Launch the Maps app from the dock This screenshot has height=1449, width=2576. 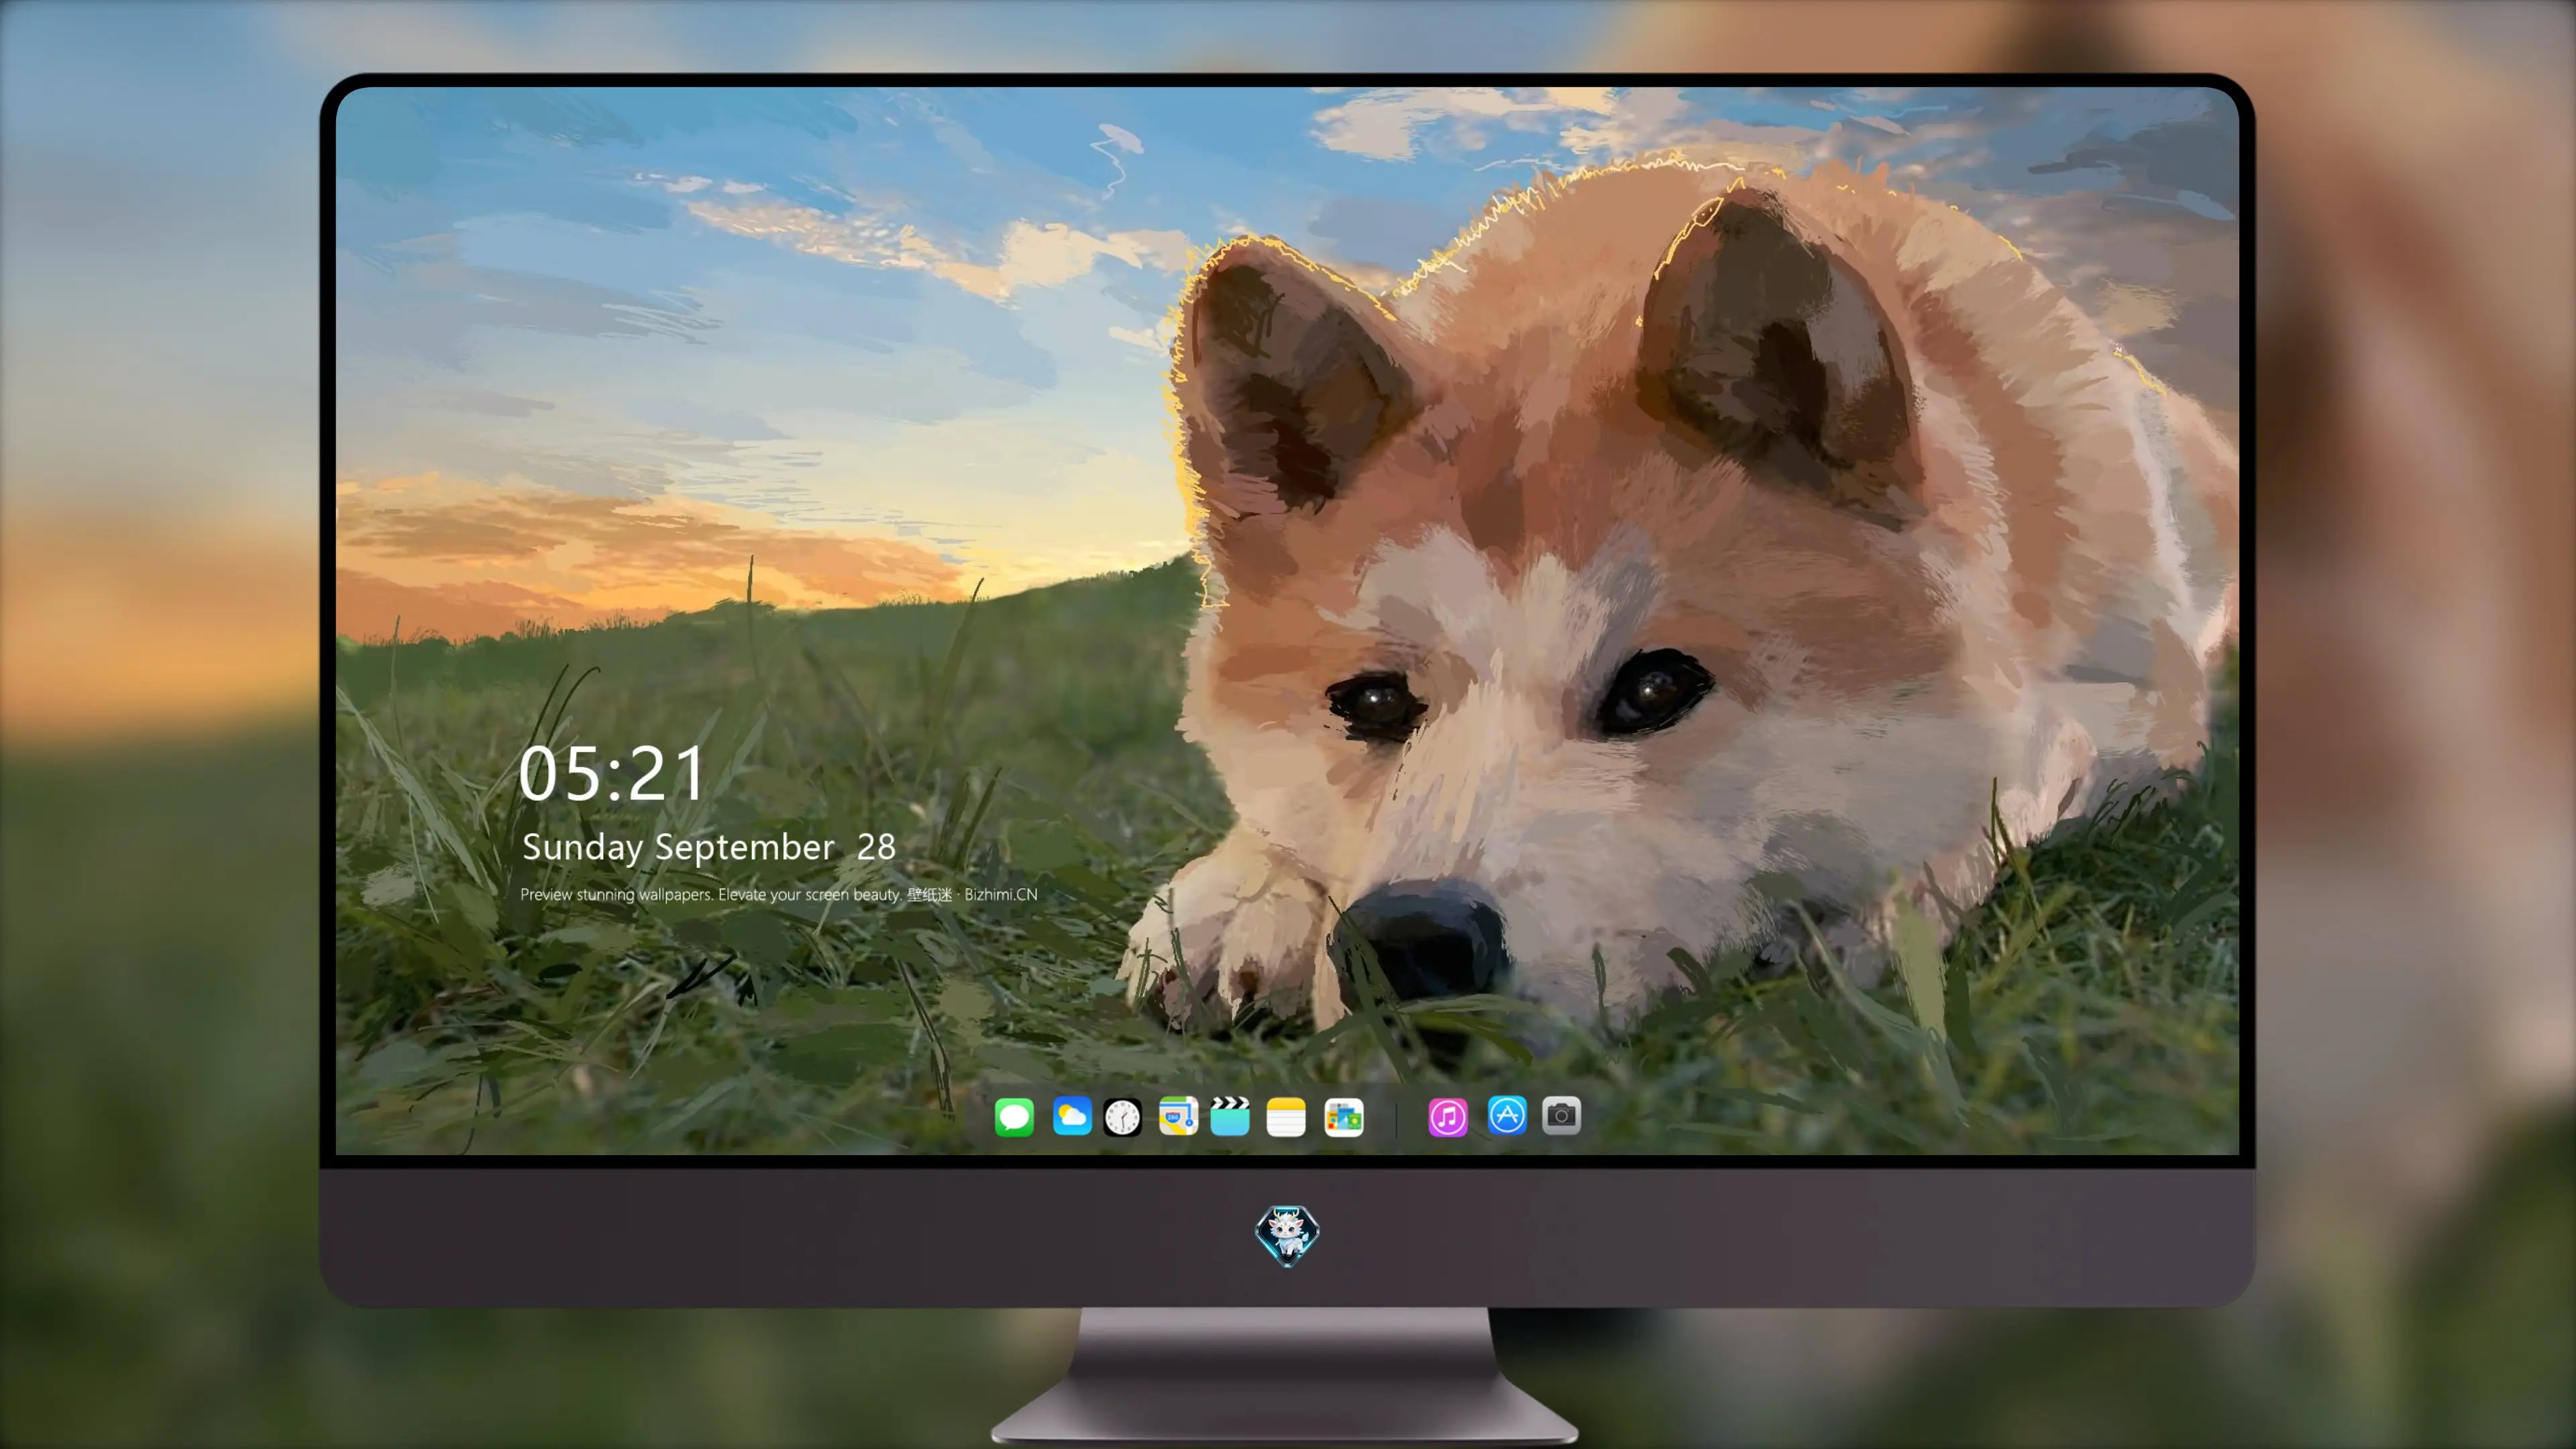[x=1178, y=1116]
